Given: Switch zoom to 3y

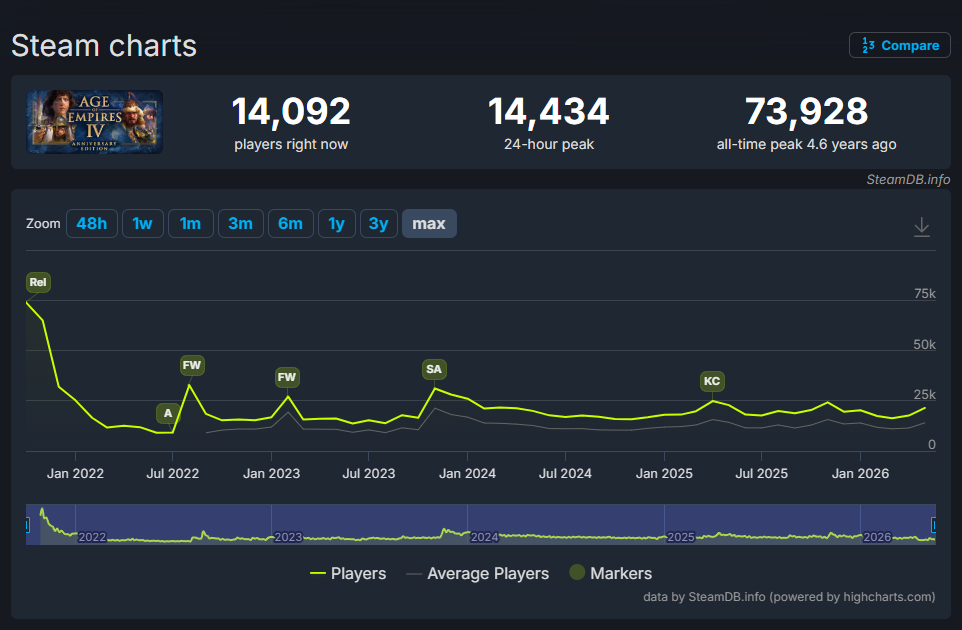Looking at the screenshot, I should [x=379, y=223].
